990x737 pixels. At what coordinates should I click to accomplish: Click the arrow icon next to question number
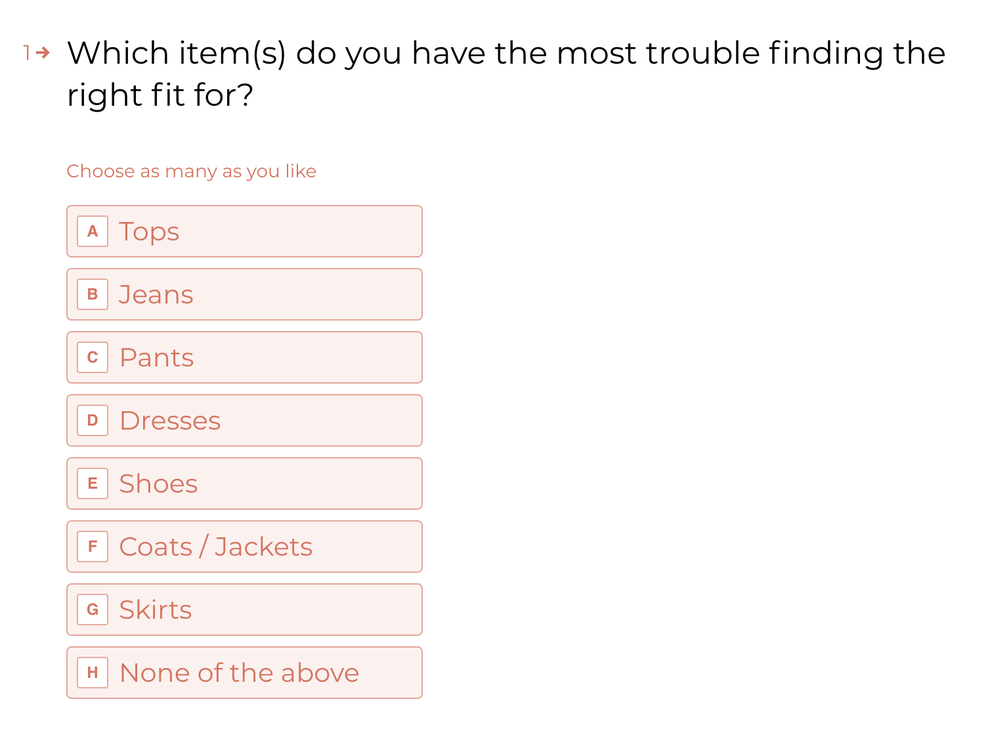point(42,53)
